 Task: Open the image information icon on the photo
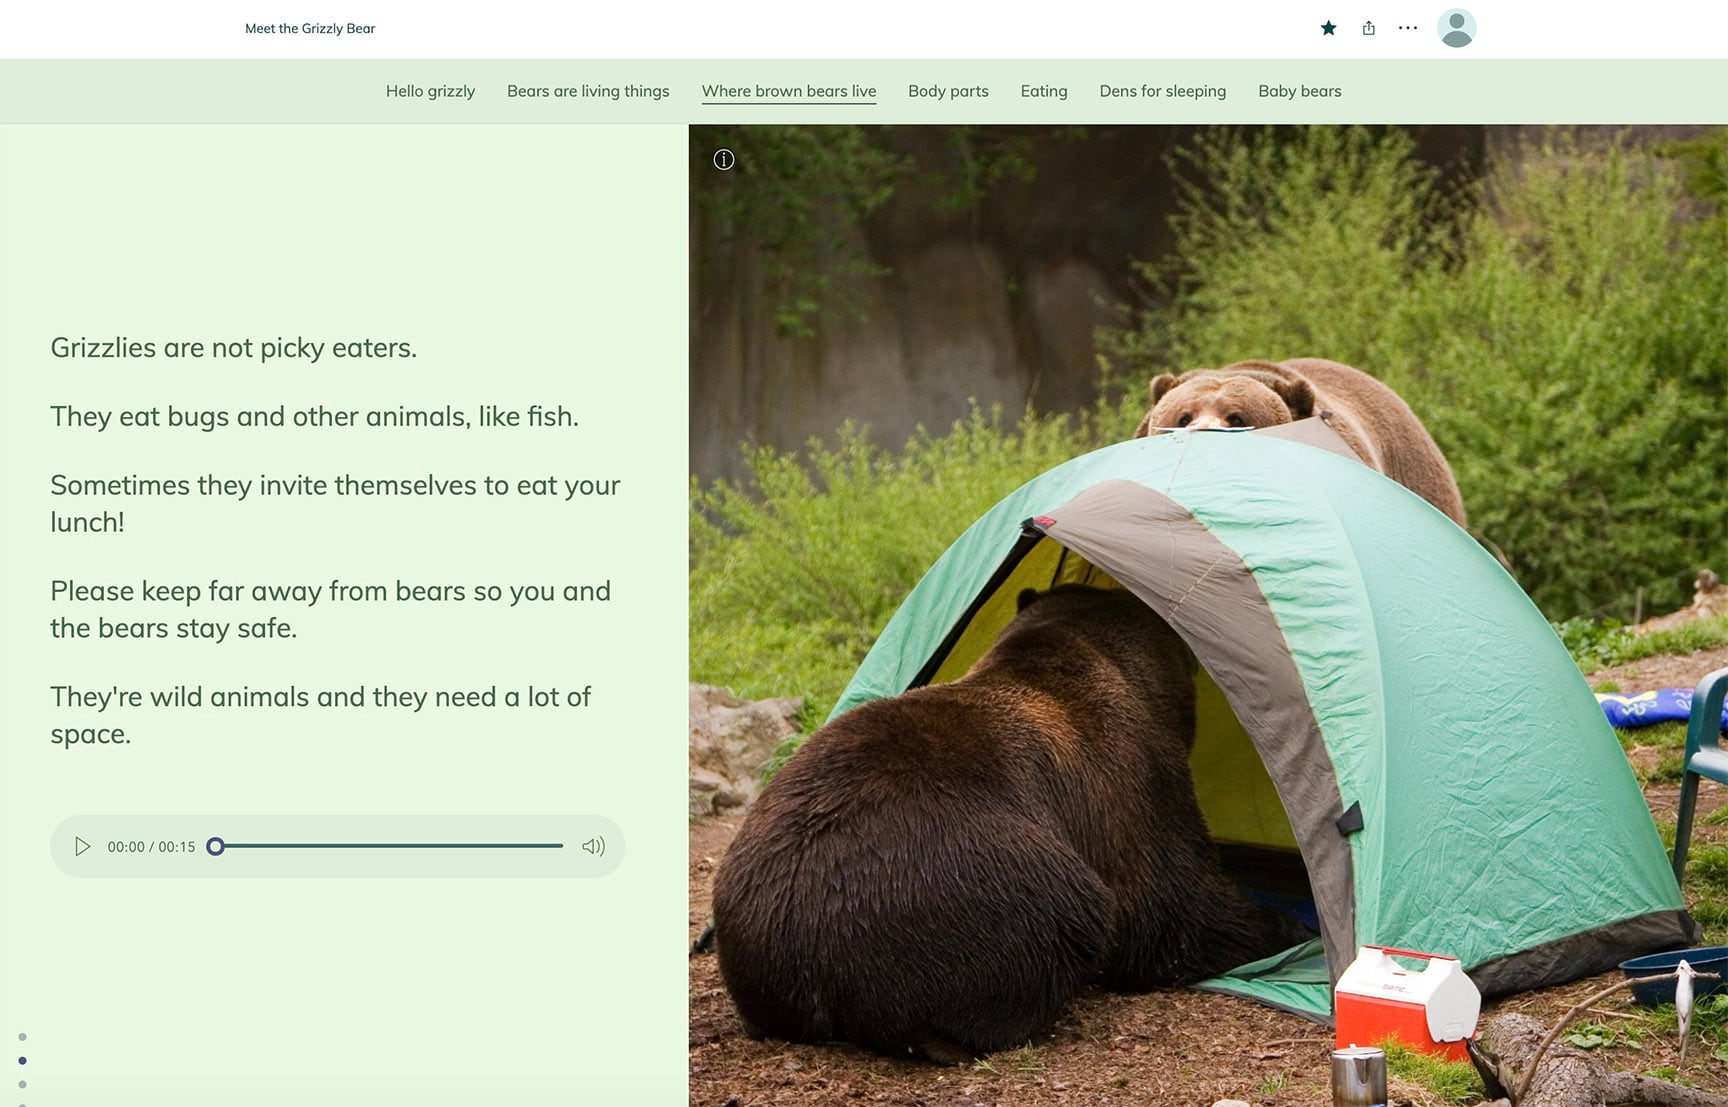[x=723, y=159]
